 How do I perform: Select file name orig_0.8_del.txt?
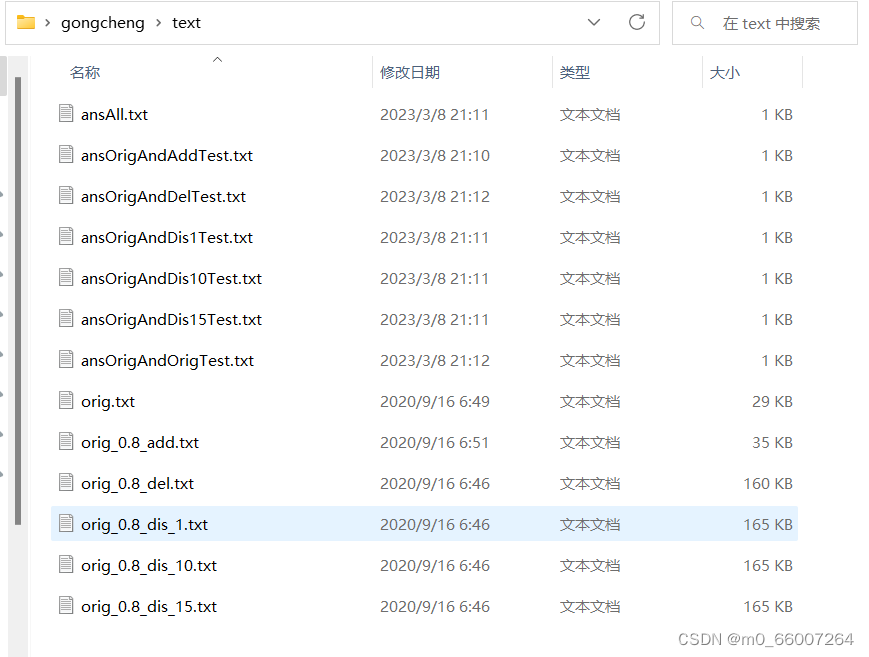pos(137,484)
